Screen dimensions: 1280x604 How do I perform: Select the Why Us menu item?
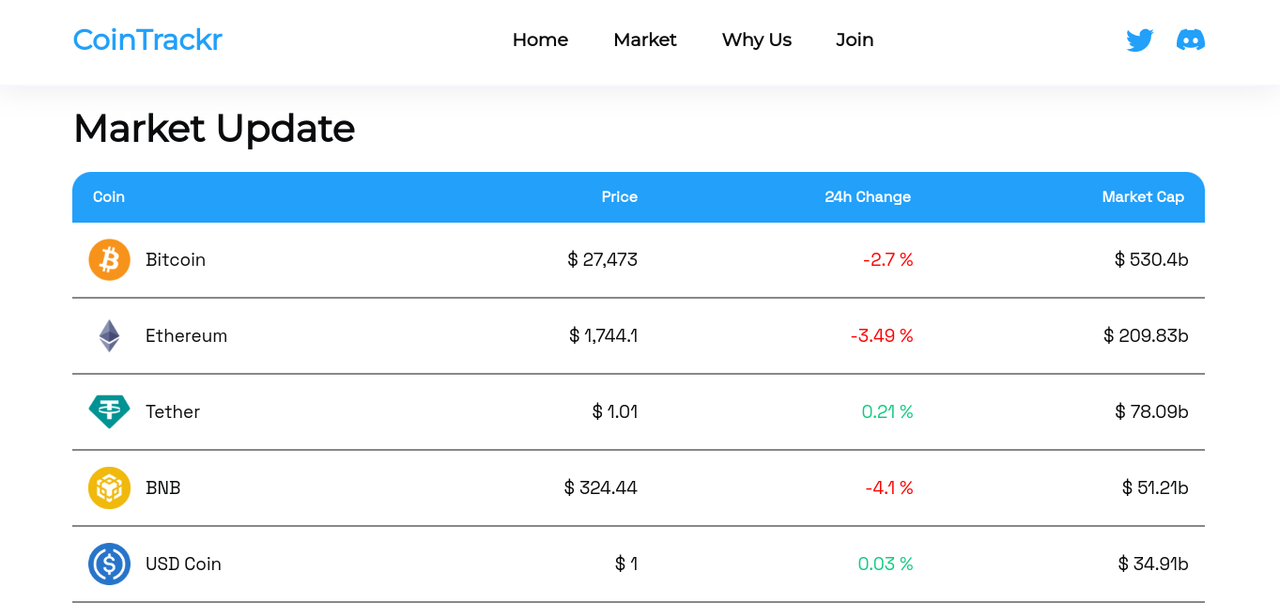point(756,40)
